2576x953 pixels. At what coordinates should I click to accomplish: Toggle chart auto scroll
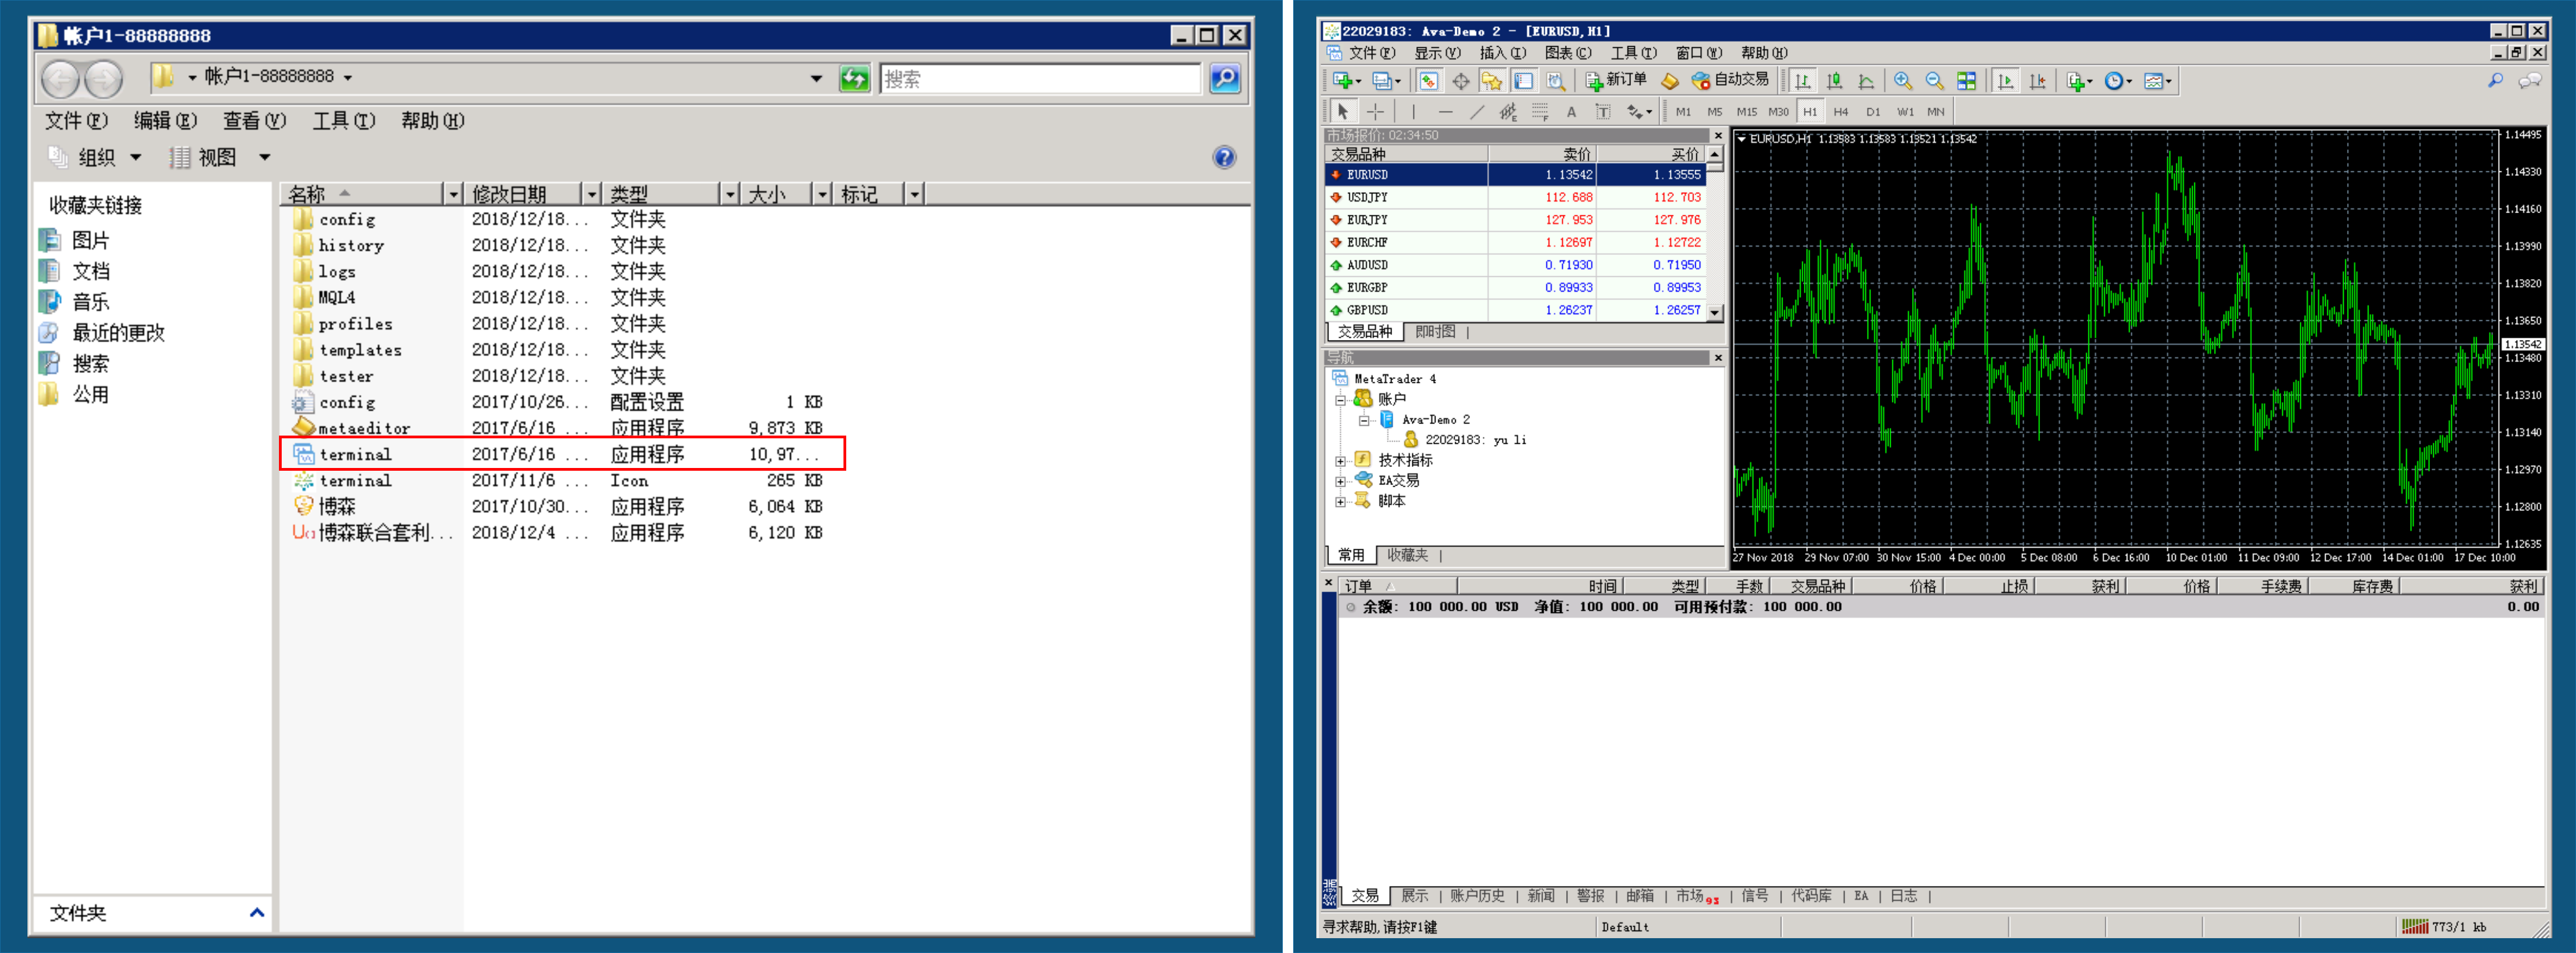tap(2005, 81)
